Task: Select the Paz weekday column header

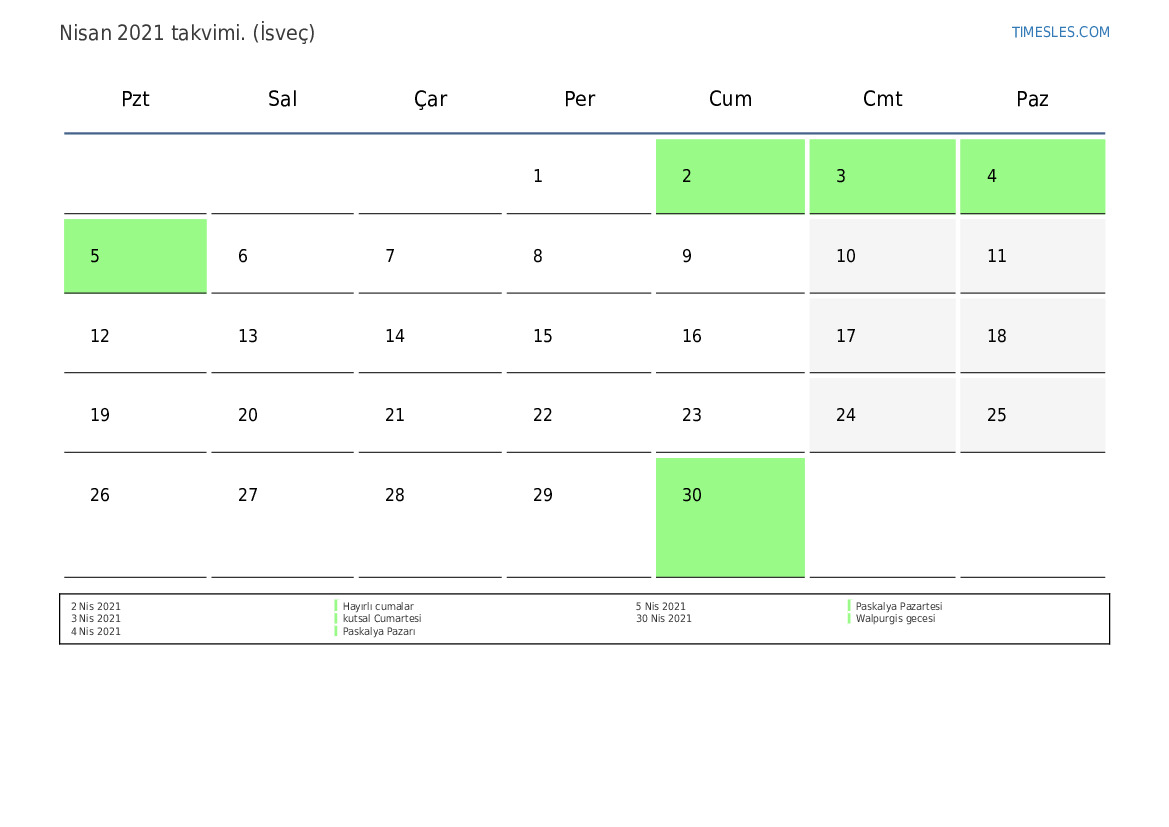Action: [1032, 99]
